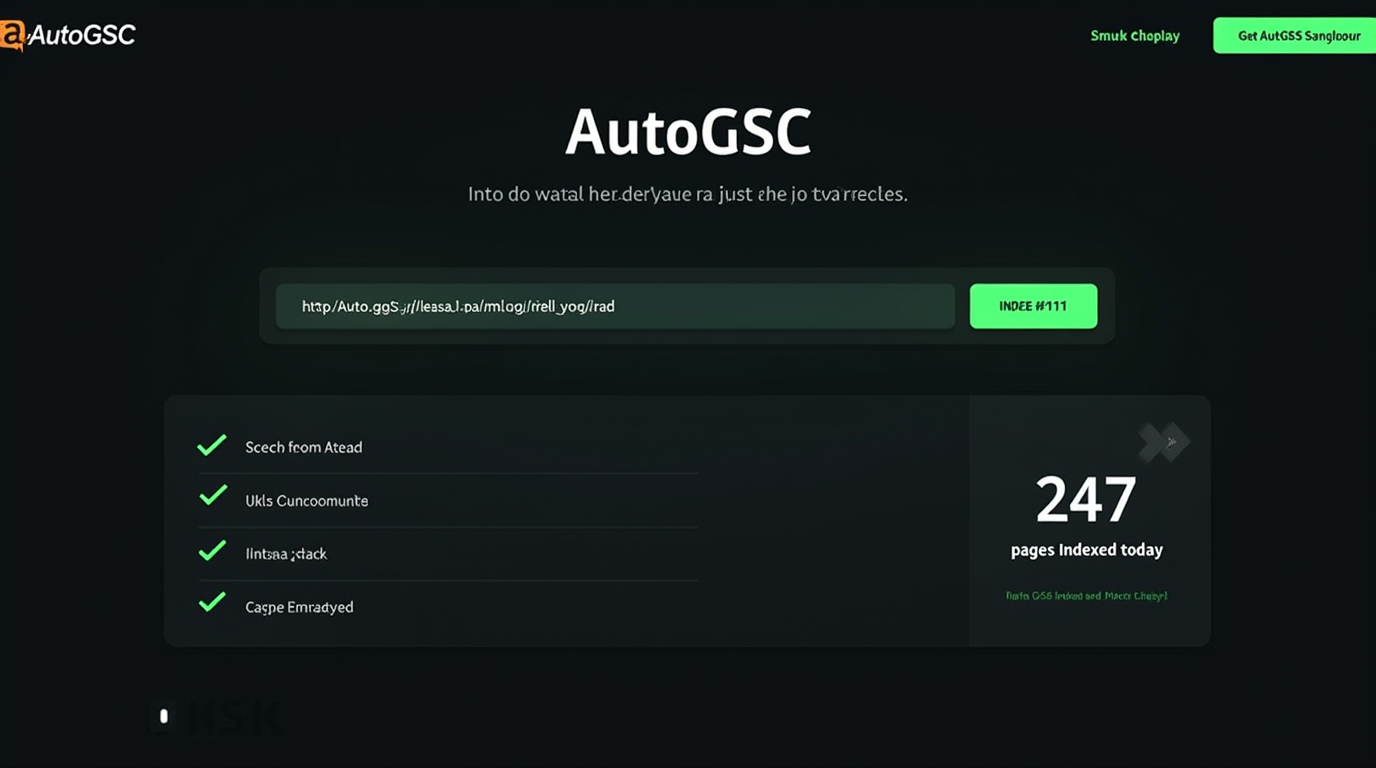This screenshot has height=768, width=1376.
Task: Click the green Data GSS linked link
Action: click(1087, 594)
